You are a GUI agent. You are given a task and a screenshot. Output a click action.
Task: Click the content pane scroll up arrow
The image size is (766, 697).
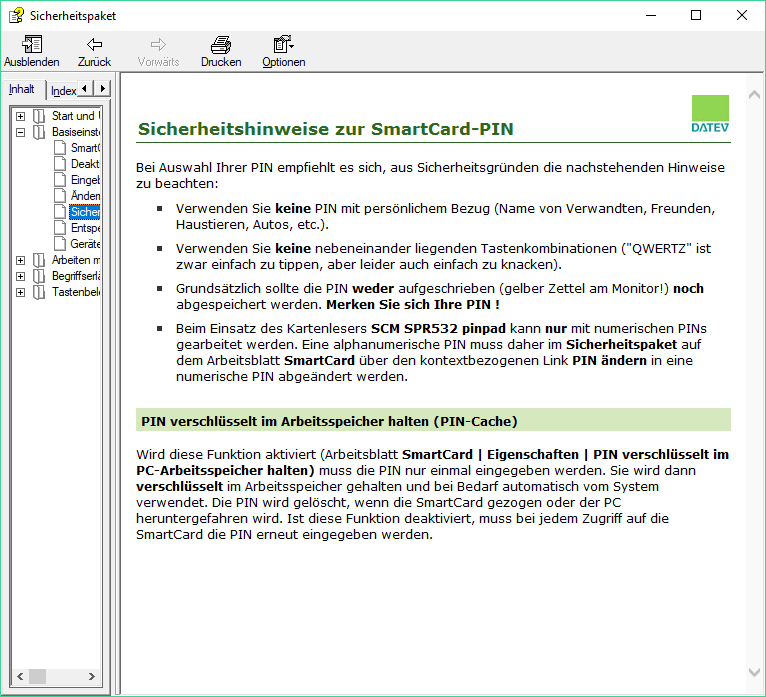point(754,95)
